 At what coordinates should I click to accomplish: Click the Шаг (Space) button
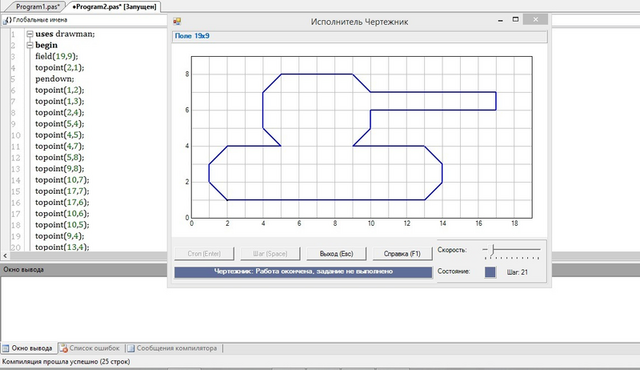coord(270,253)
